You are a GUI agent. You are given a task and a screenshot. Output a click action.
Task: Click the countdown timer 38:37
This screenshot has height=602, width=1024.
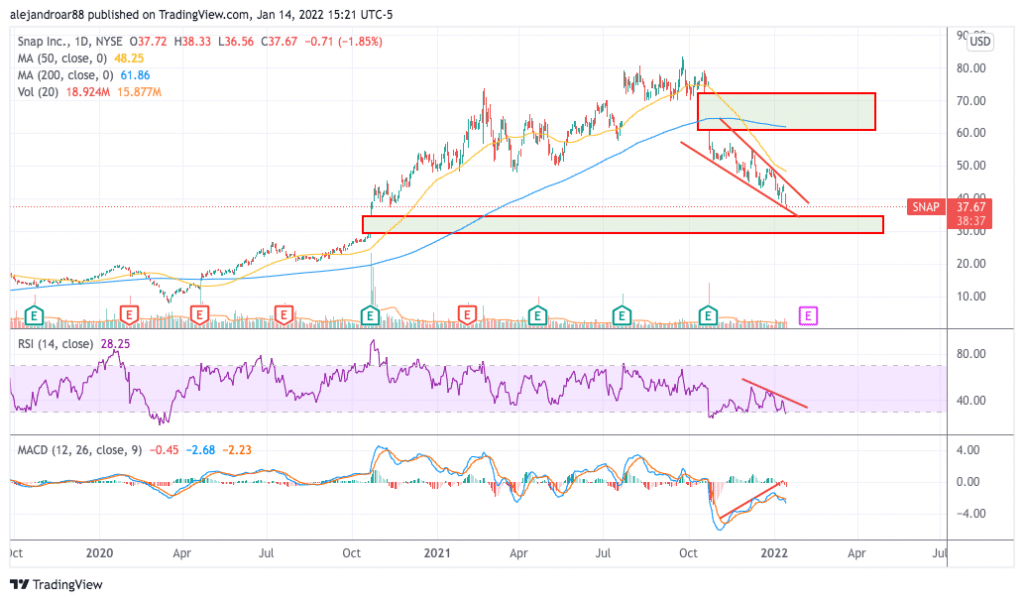point(971,221)
